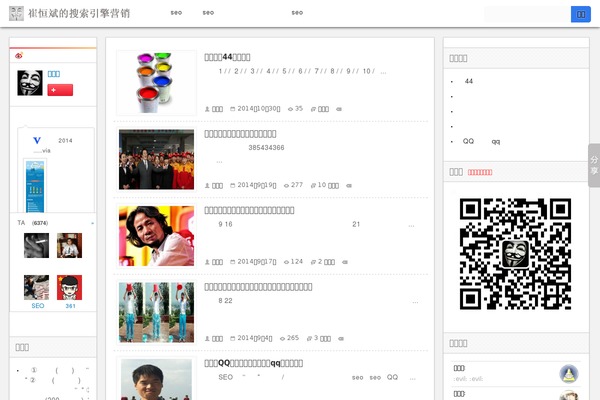Open the title of the 2014-9-17 post
Image resolution: width=600 pixels, height=400 pixels.
(x=249, y=210)
